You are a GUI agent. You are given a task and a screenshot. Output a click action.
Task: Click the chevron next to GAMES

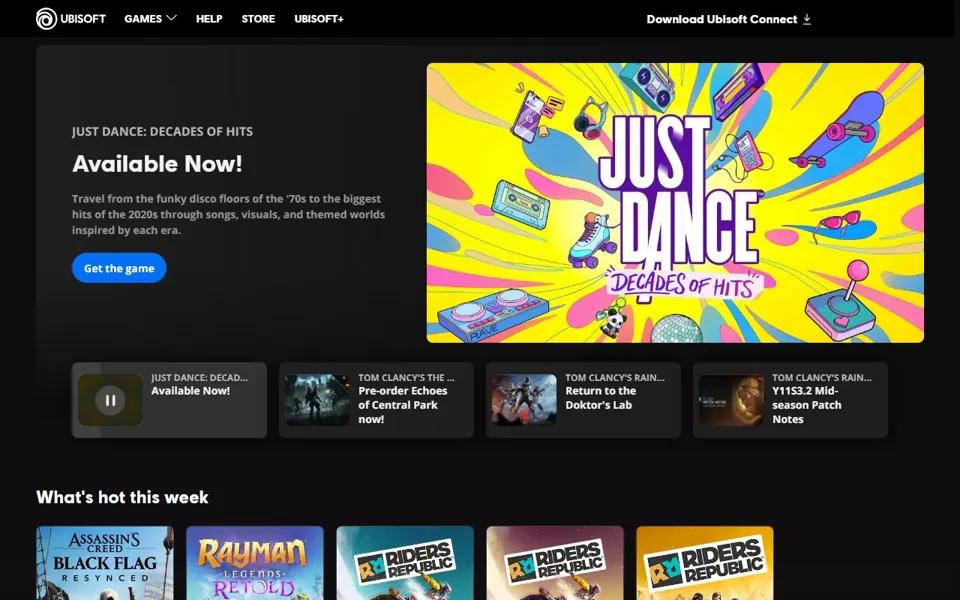pos(171,18)
